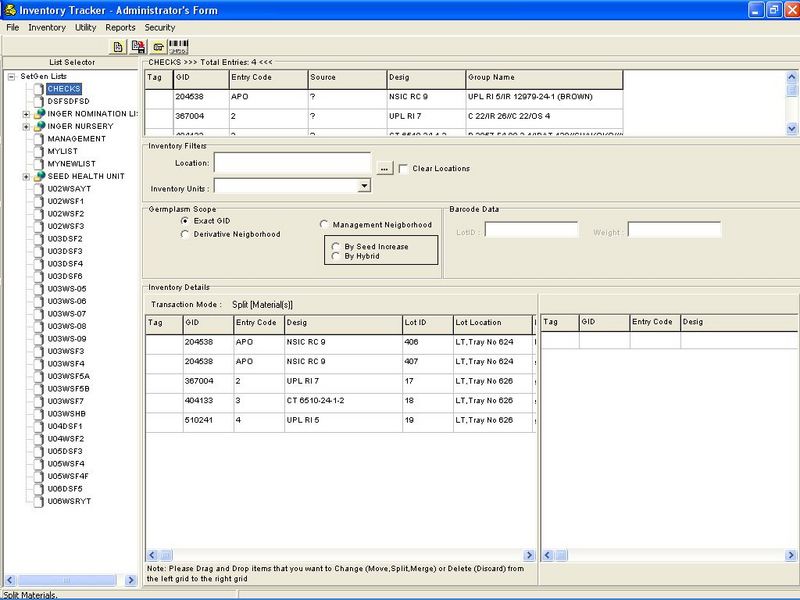800x600 pixels.
Task: Click the new document toolbar icon
Action: click(x=118, y=47)
